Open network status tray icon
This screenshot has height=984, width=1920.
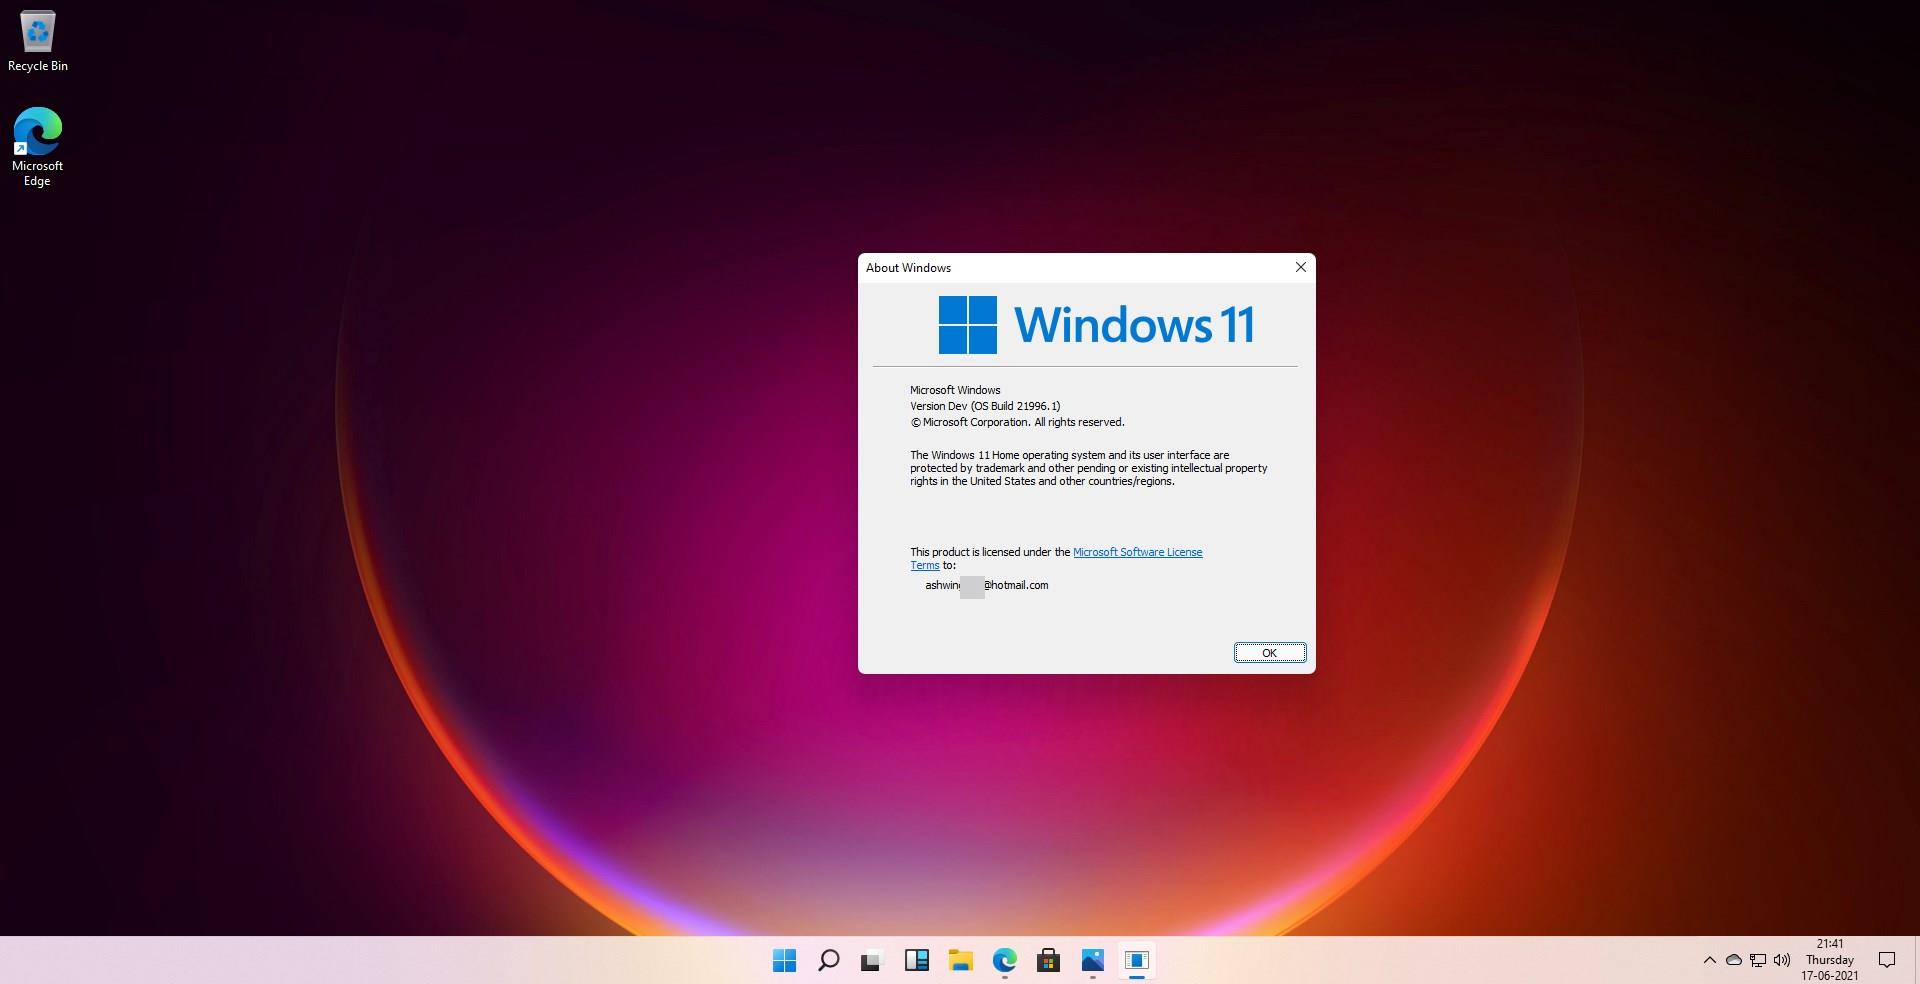(1758, 961)
